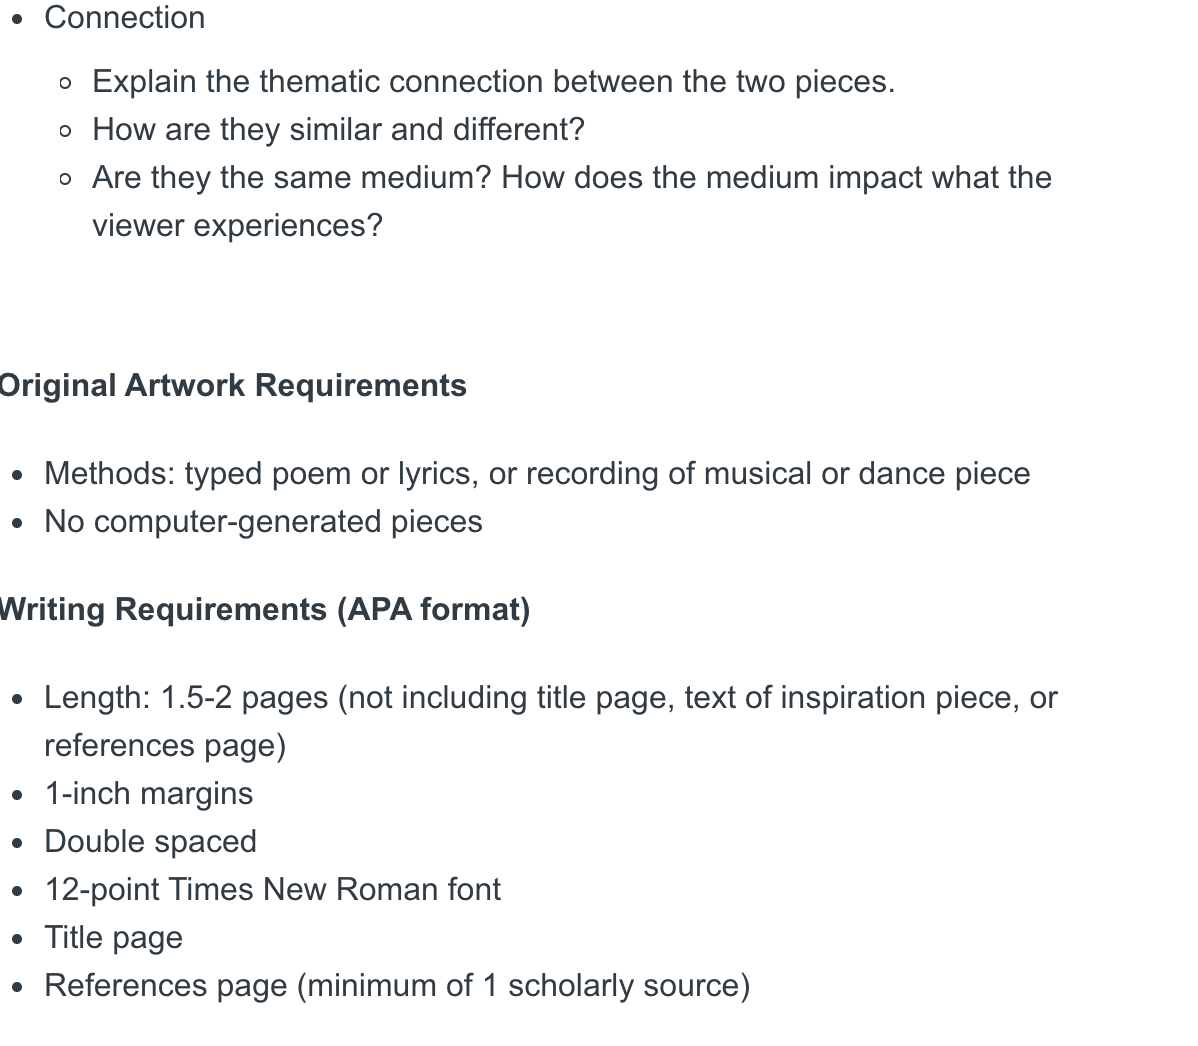Image resolution: width=1198 pixels, height=1046 pixels.
Task: Click 'No computer-generated pieces' bullet
Action: click(x=264, y=523)
